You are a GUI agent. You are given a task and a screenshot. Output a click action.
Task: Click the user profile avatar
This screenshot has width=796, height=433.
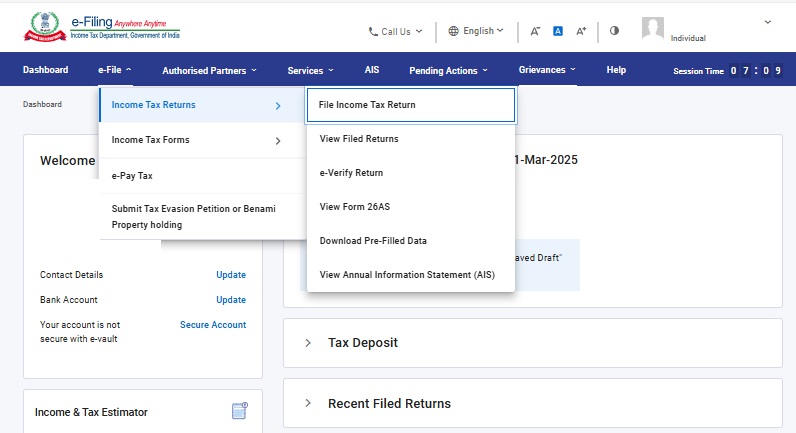point(653,28)
